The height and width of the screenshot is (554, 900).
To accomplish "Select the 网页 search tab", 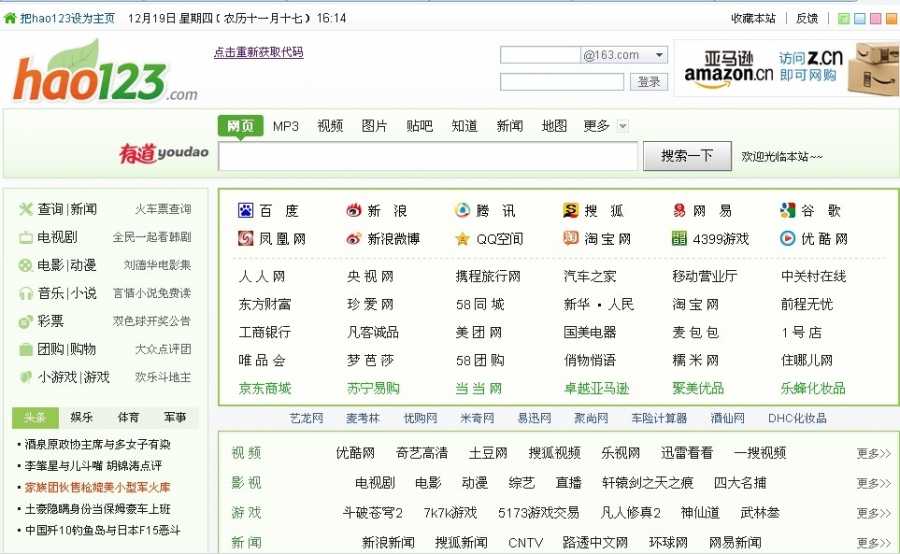I will (x=240, y=126).
